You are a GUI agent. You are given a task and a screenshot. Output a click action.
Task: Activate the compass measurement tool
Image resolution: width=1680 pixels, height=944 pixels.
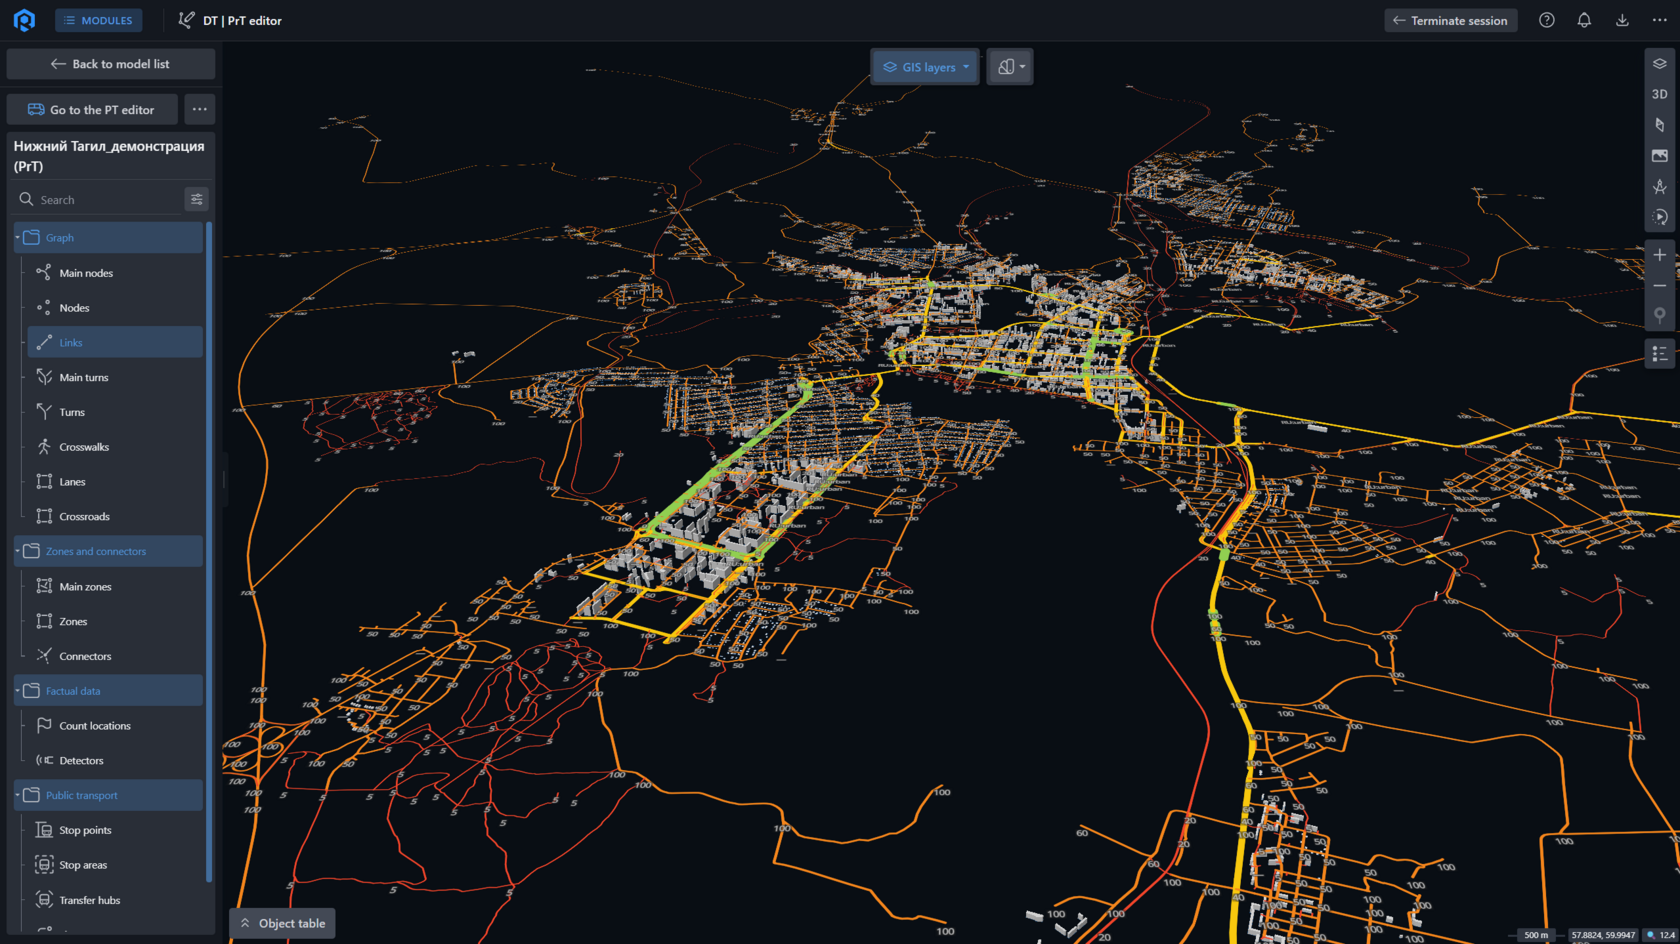(x=1660, y=187)
